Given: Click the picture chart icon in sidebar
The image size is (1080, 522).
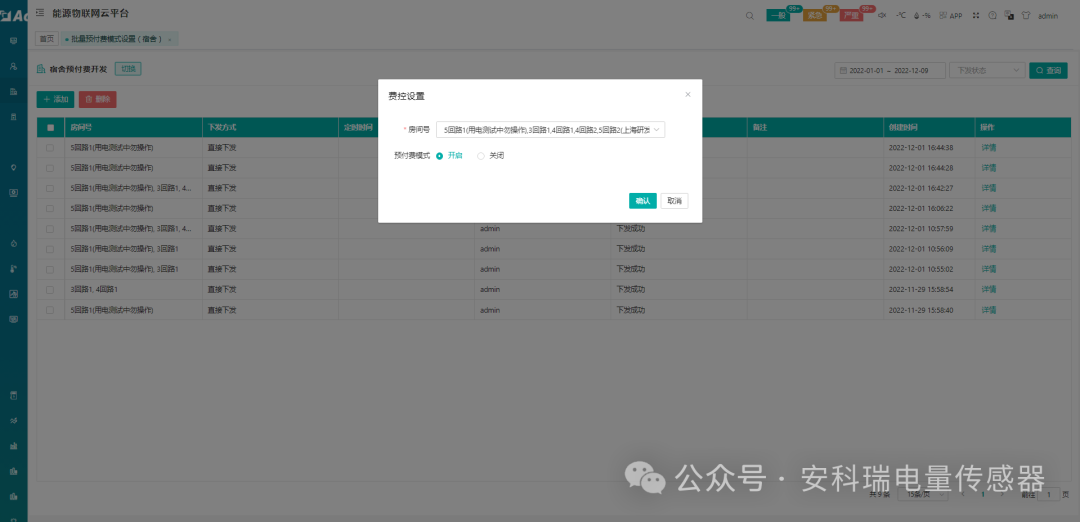Looking at the screenshot, I should pyautogui.click(x=13, y=294).
